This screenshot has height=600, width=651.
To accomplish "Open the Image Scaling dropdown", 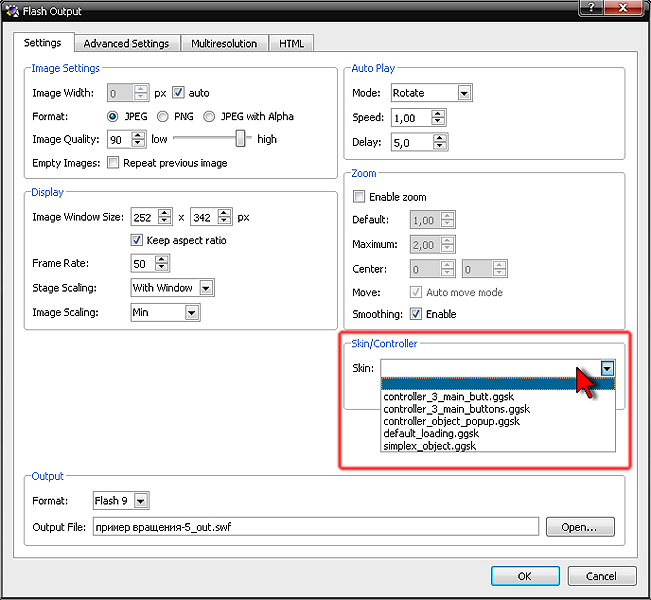I will [191, 312].
